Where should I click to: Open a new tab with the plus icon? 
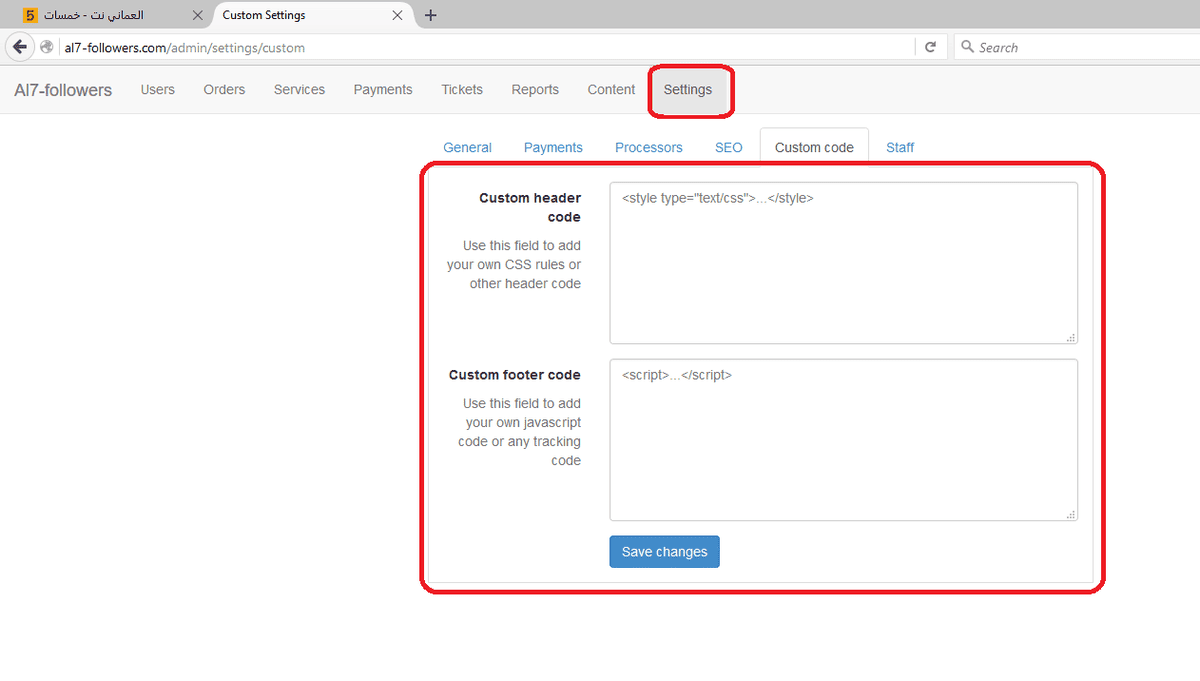pos(431,15)
